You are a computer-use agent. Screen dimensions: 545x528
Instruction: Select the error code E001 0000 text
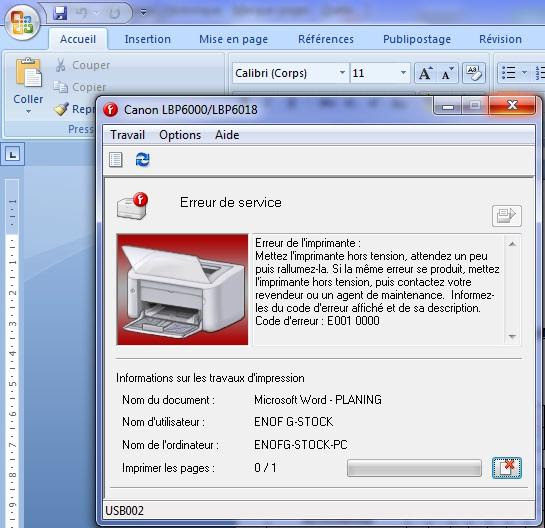(x=353, y=321)
